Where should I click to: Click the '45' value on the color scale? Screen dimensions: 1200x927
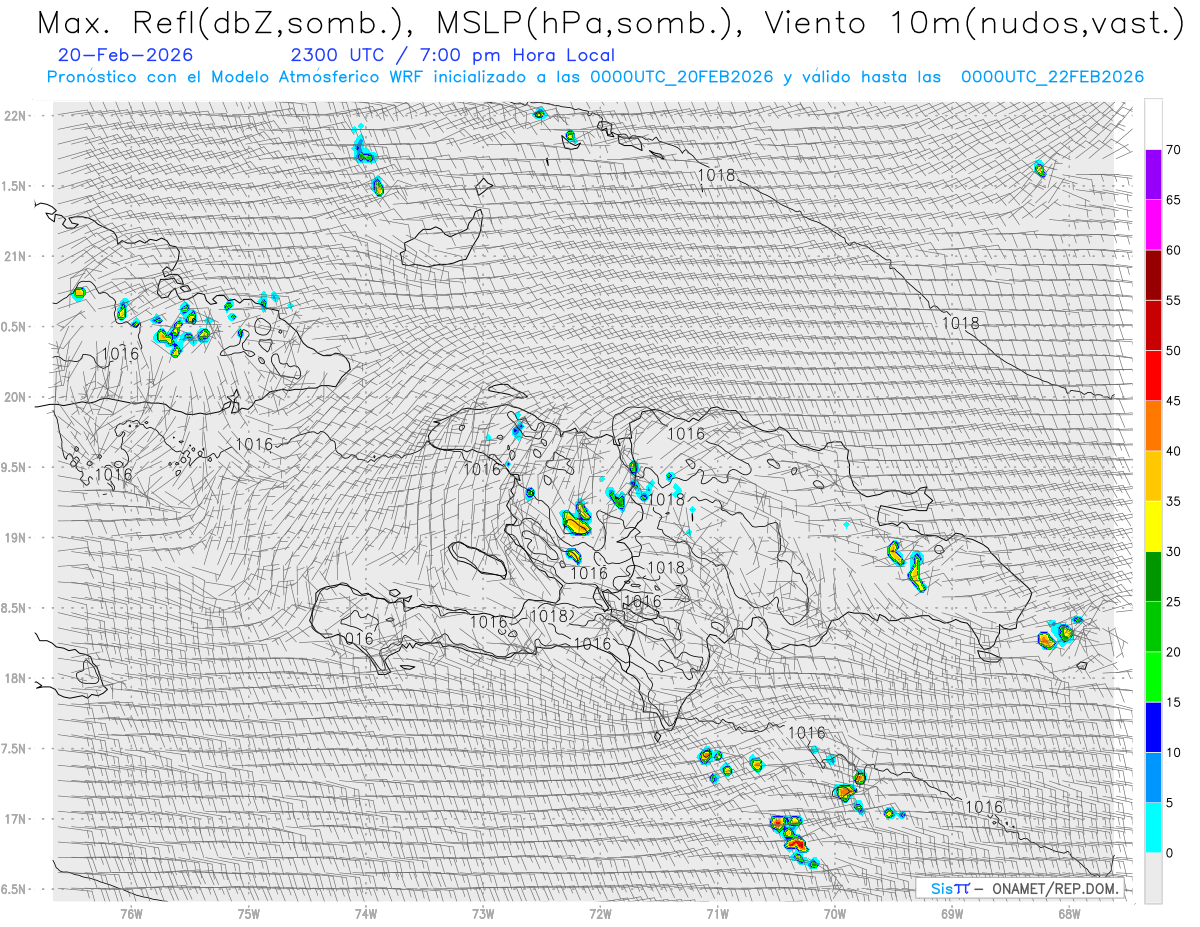click(1173, 401)
